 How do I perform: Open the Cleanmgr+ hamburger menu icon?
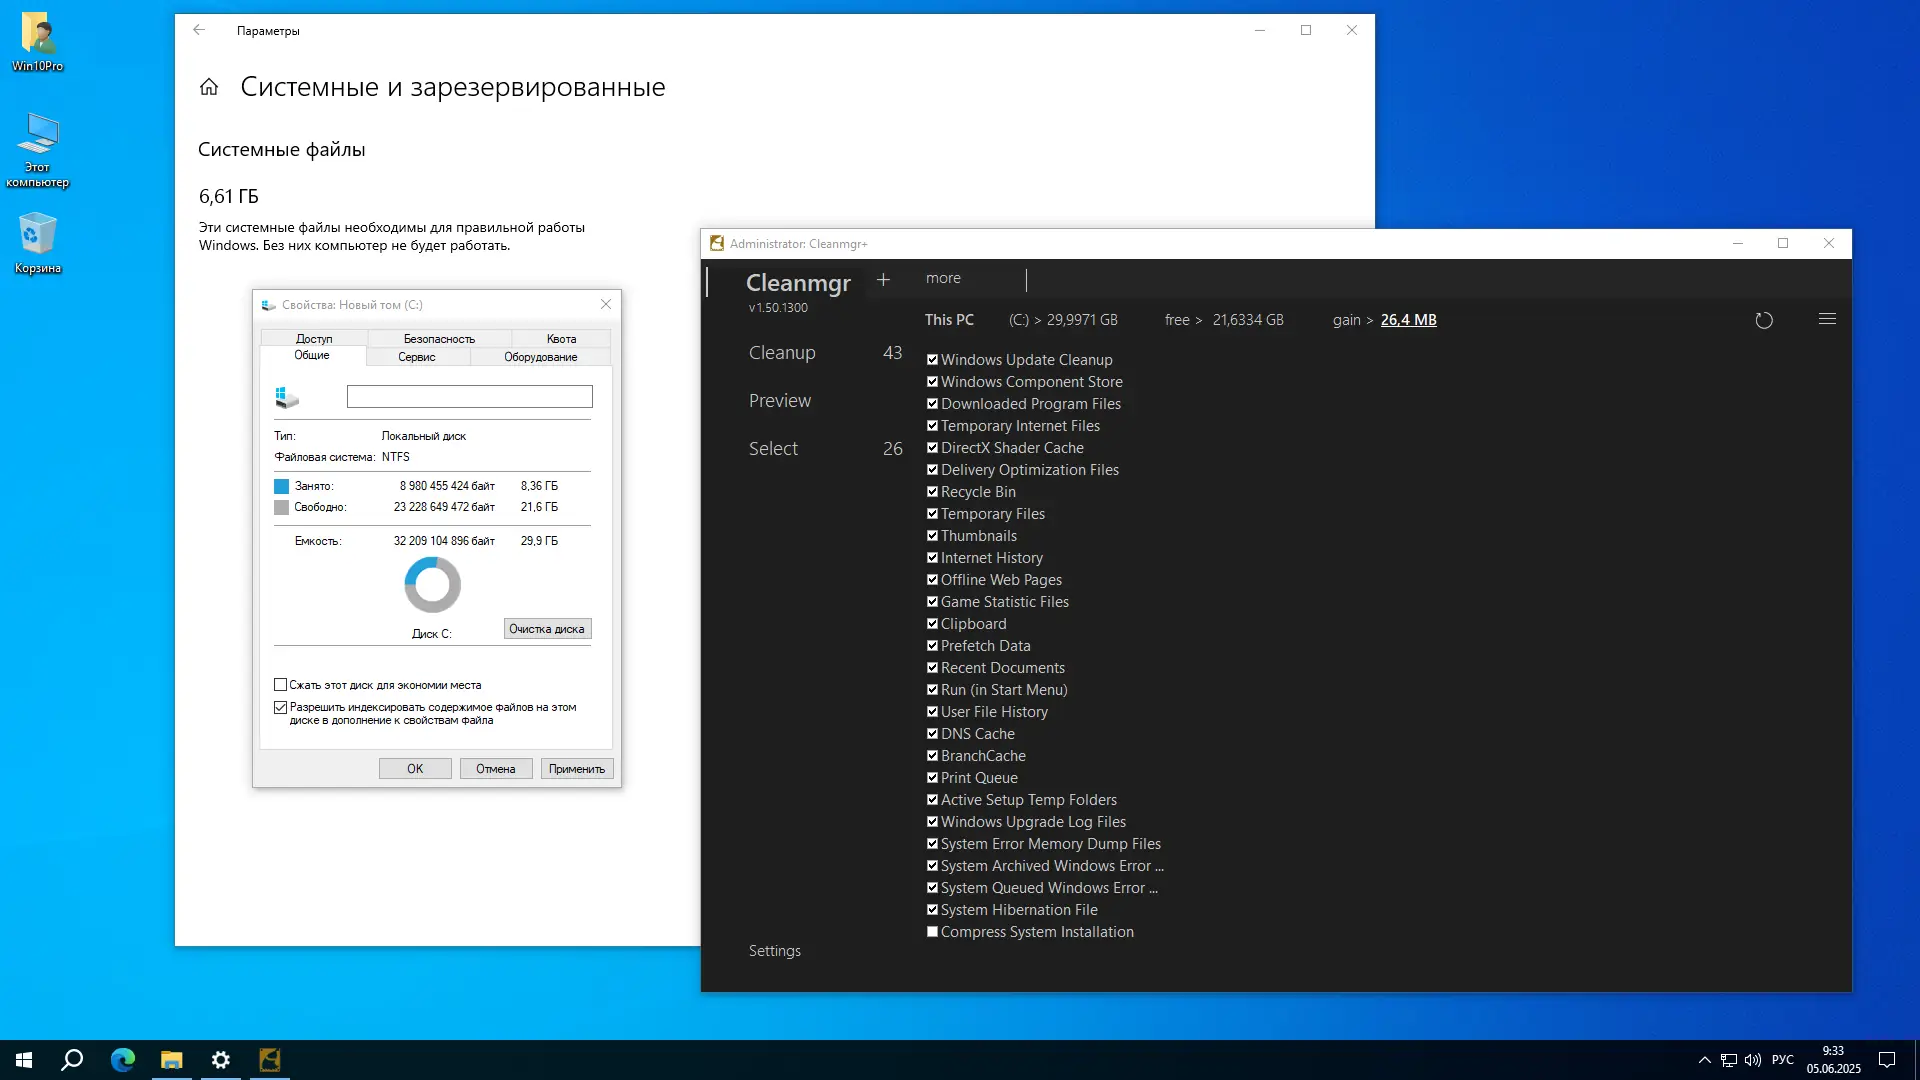(x=1827, y=319)
